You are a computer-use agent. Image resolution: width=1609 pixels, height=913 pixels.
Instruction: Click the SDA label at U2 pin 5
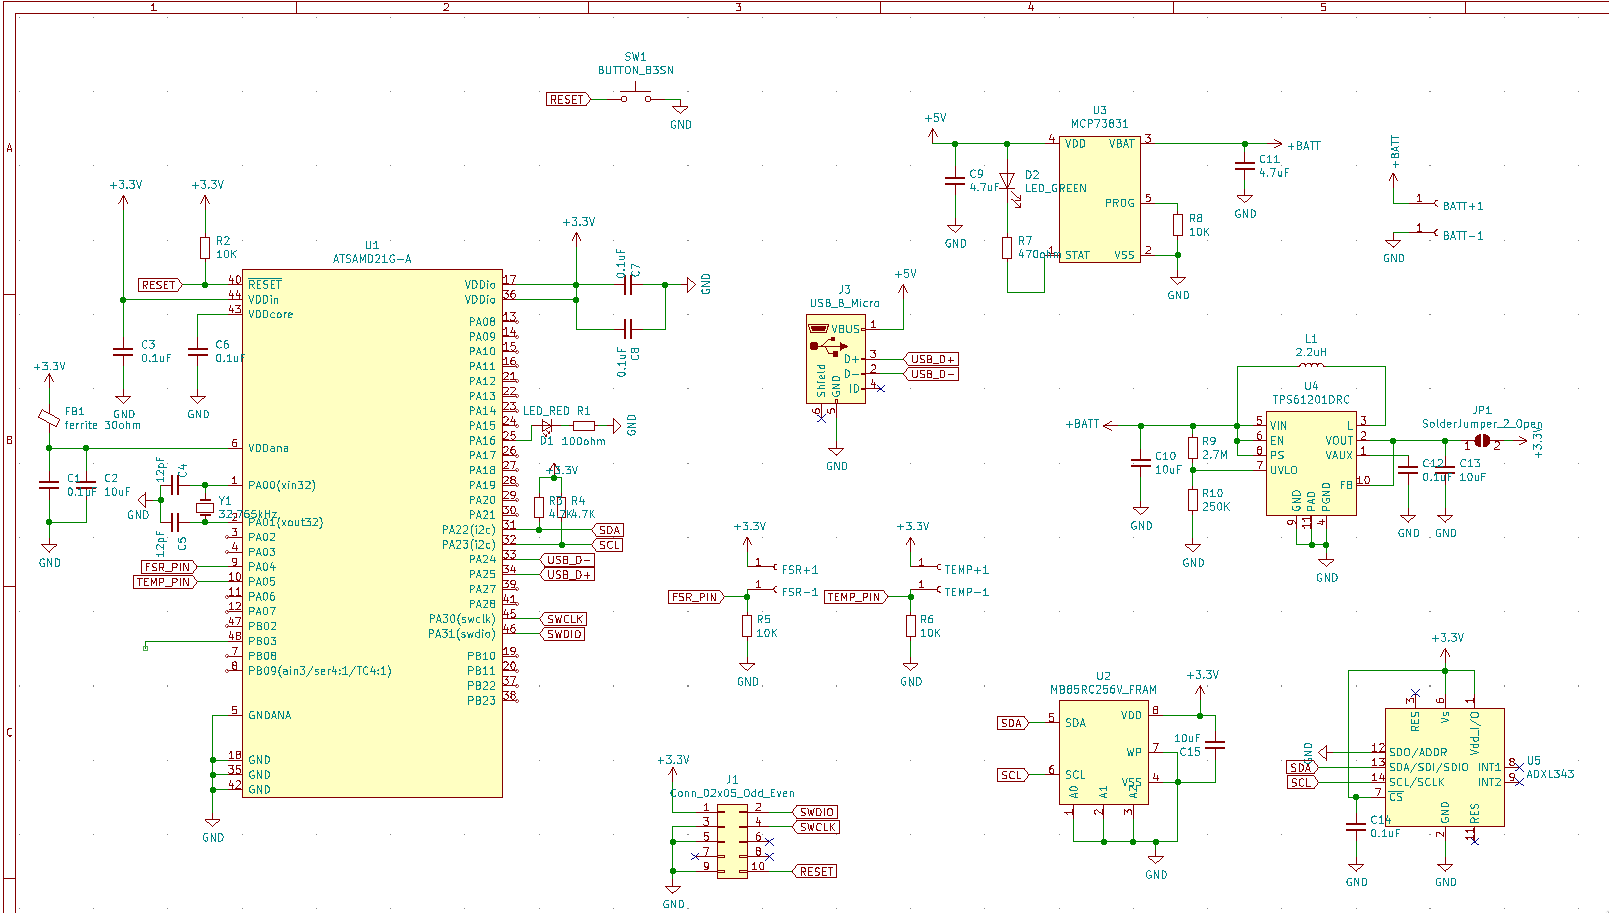1012,723
